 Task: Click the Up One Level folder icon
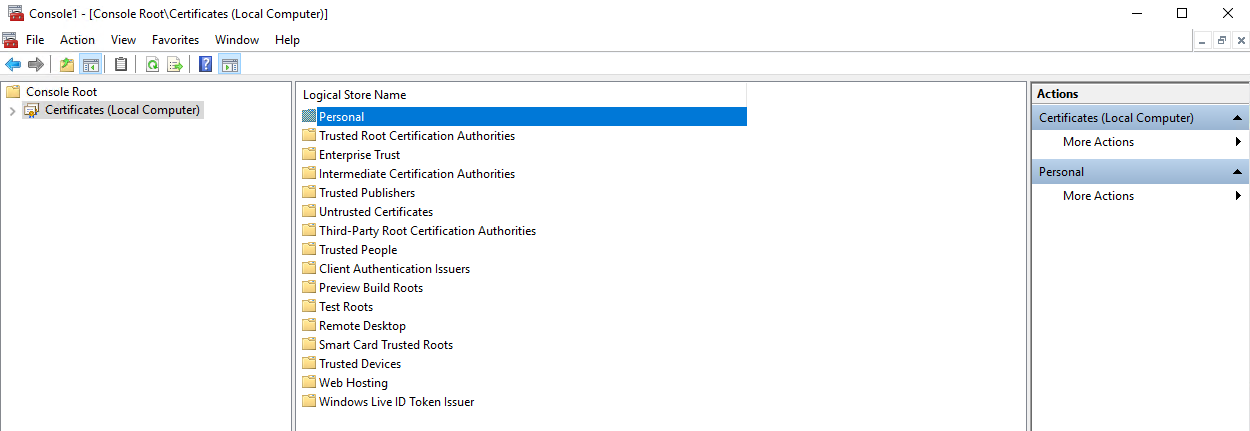coord(67,65)
